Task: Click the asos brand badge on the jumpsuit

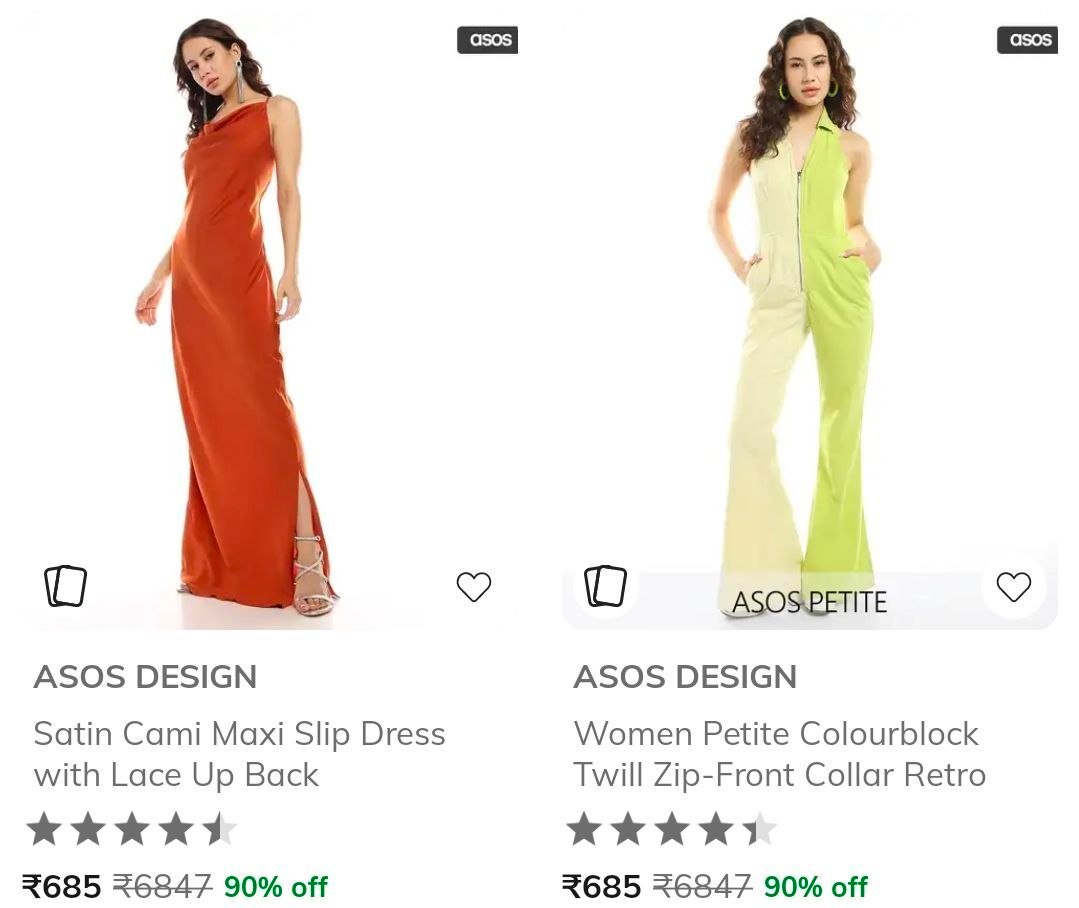Action: [1028, 40]
